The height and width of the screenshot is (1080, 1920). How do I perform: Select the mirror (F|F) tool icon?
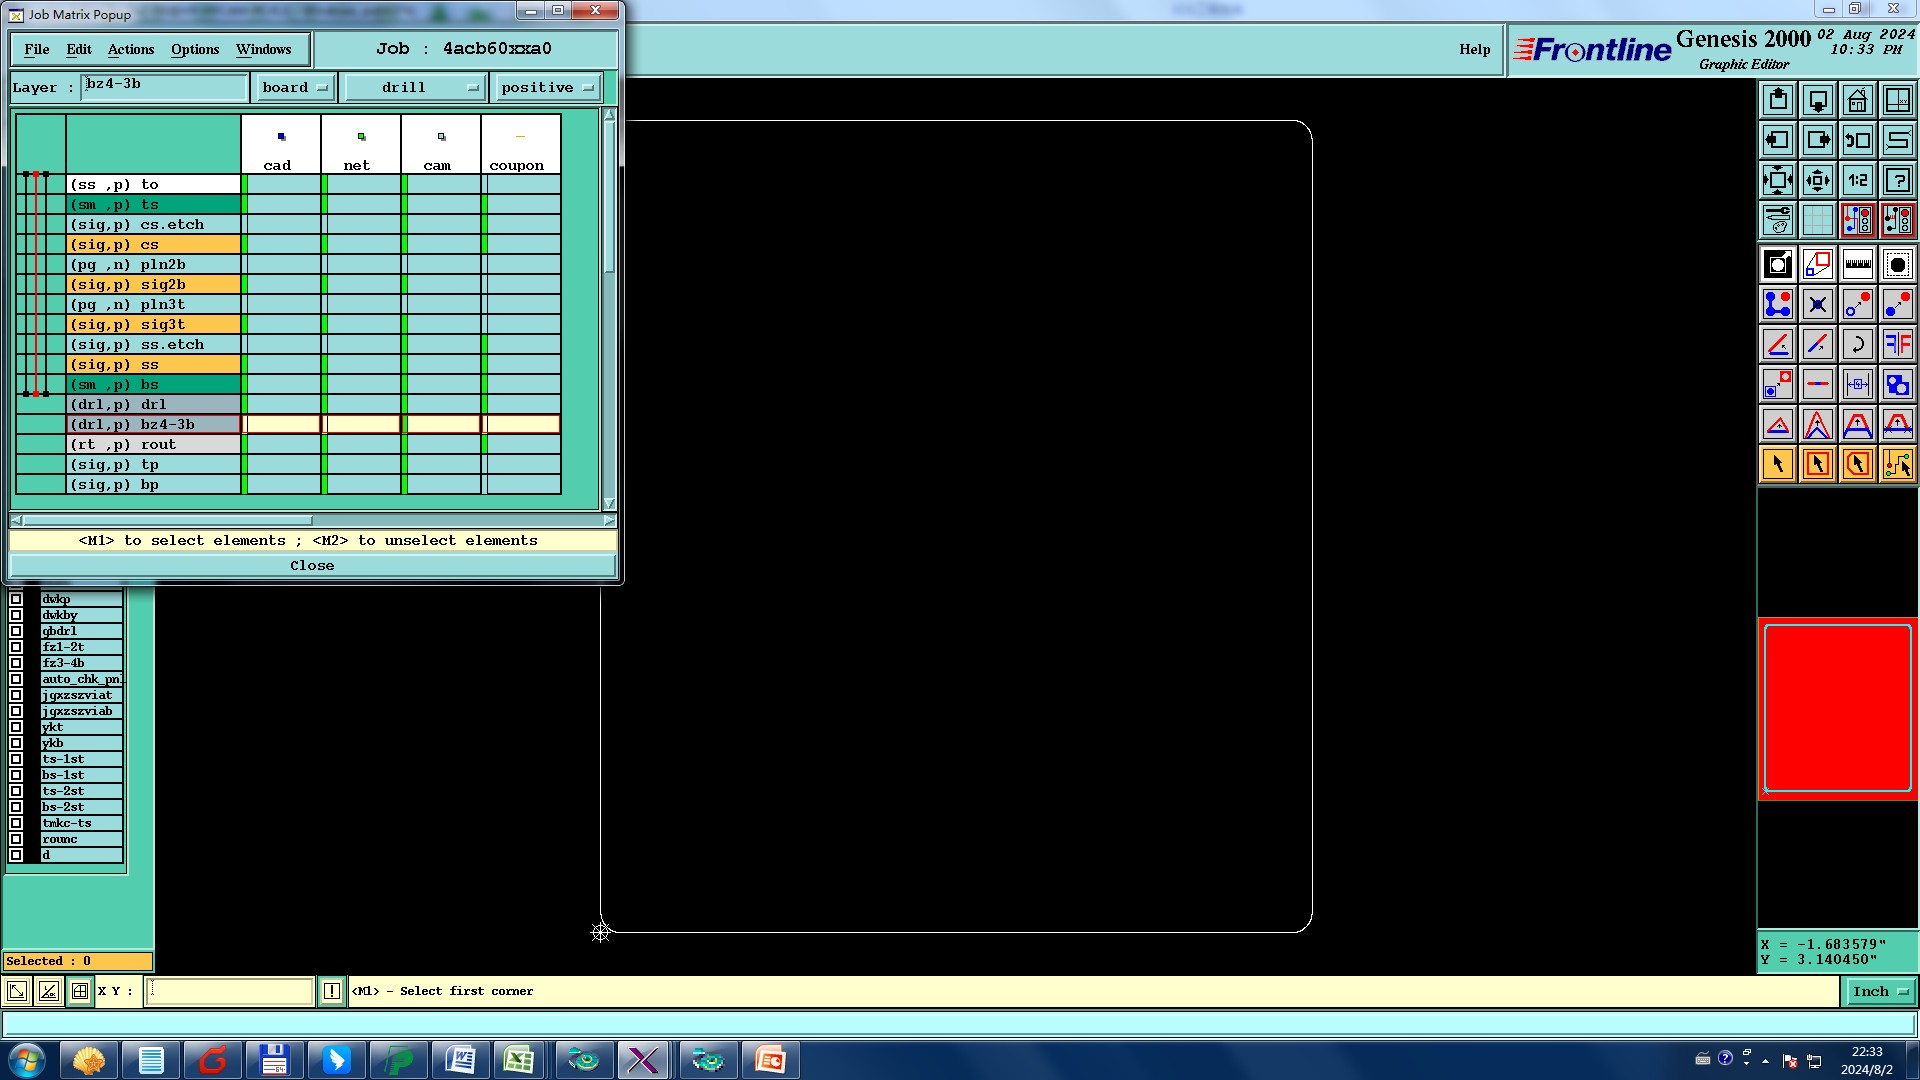point(1897,344)
